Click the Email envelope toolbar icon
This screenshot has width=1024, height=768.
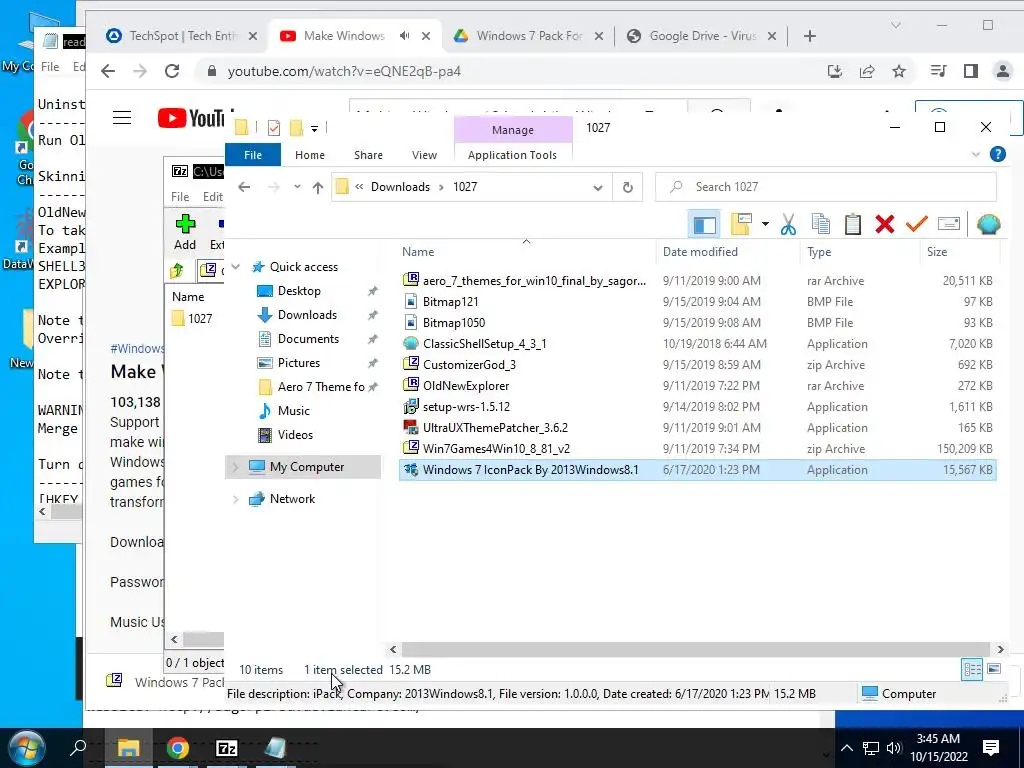(x=948, y=225)
